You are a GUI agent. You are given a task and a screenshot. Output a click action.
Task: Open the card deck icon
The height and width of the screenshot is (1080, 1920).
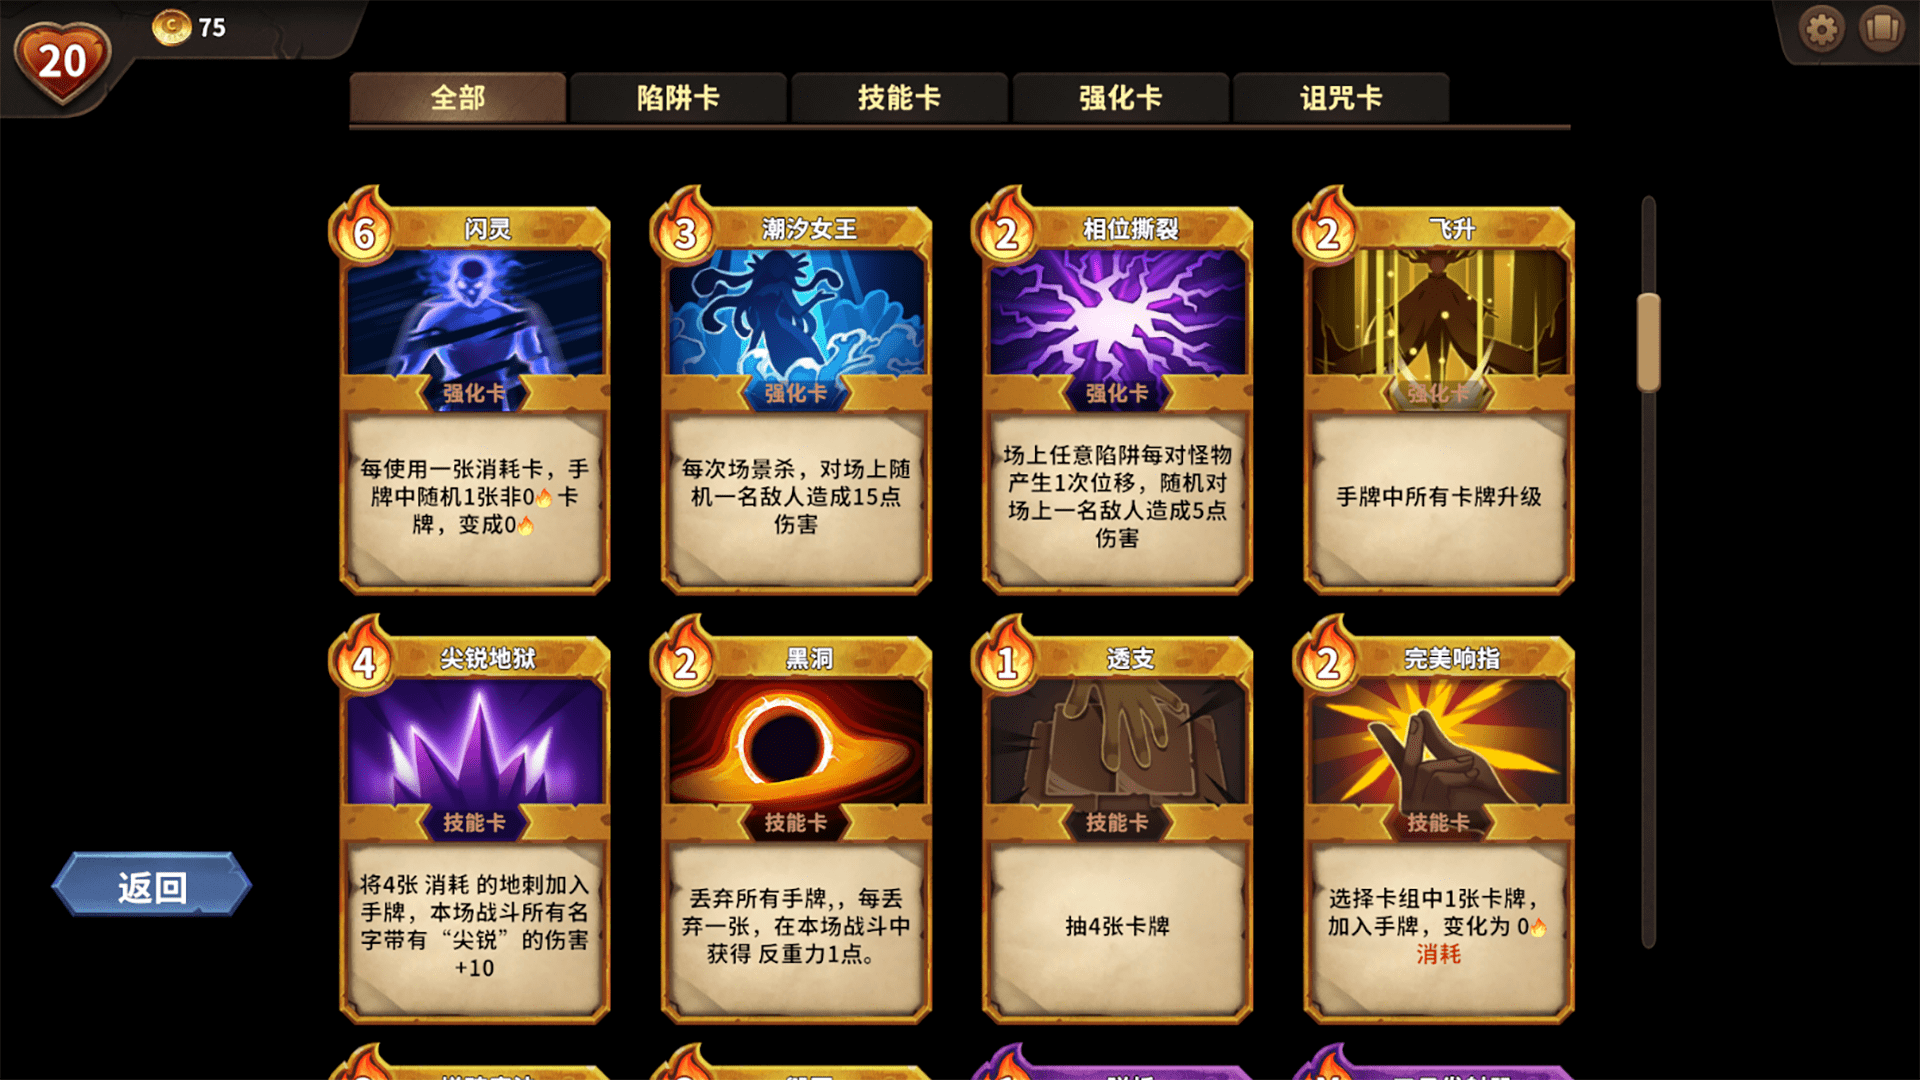1882,28
